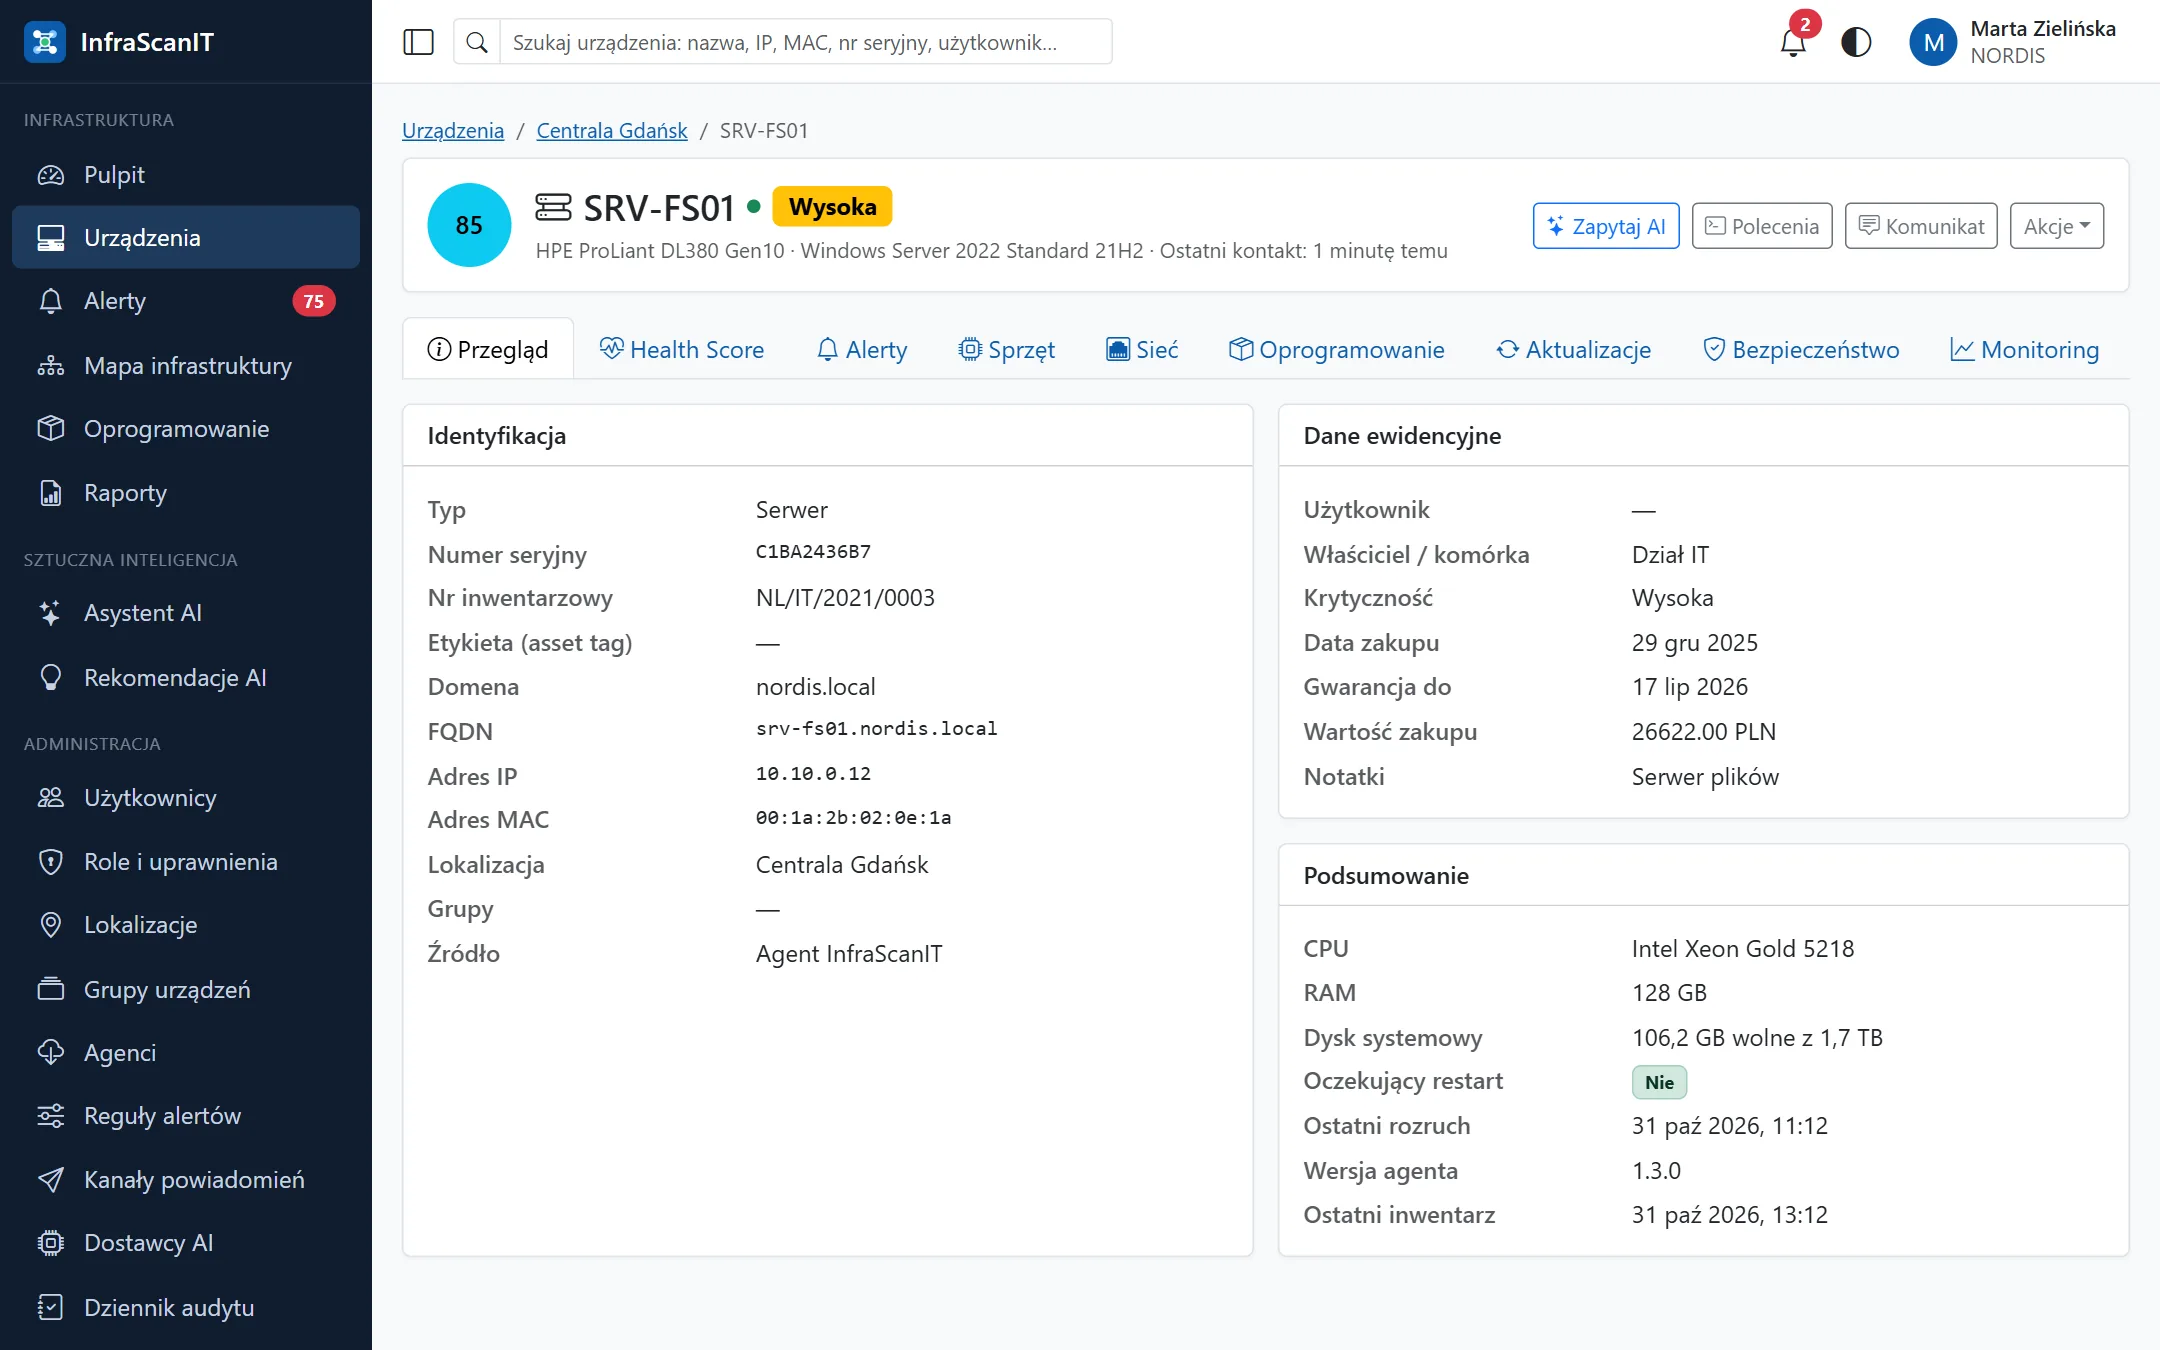Open Dostawcy AI
This screenshot has height=1350, width=2160.
pos(186,1243)
